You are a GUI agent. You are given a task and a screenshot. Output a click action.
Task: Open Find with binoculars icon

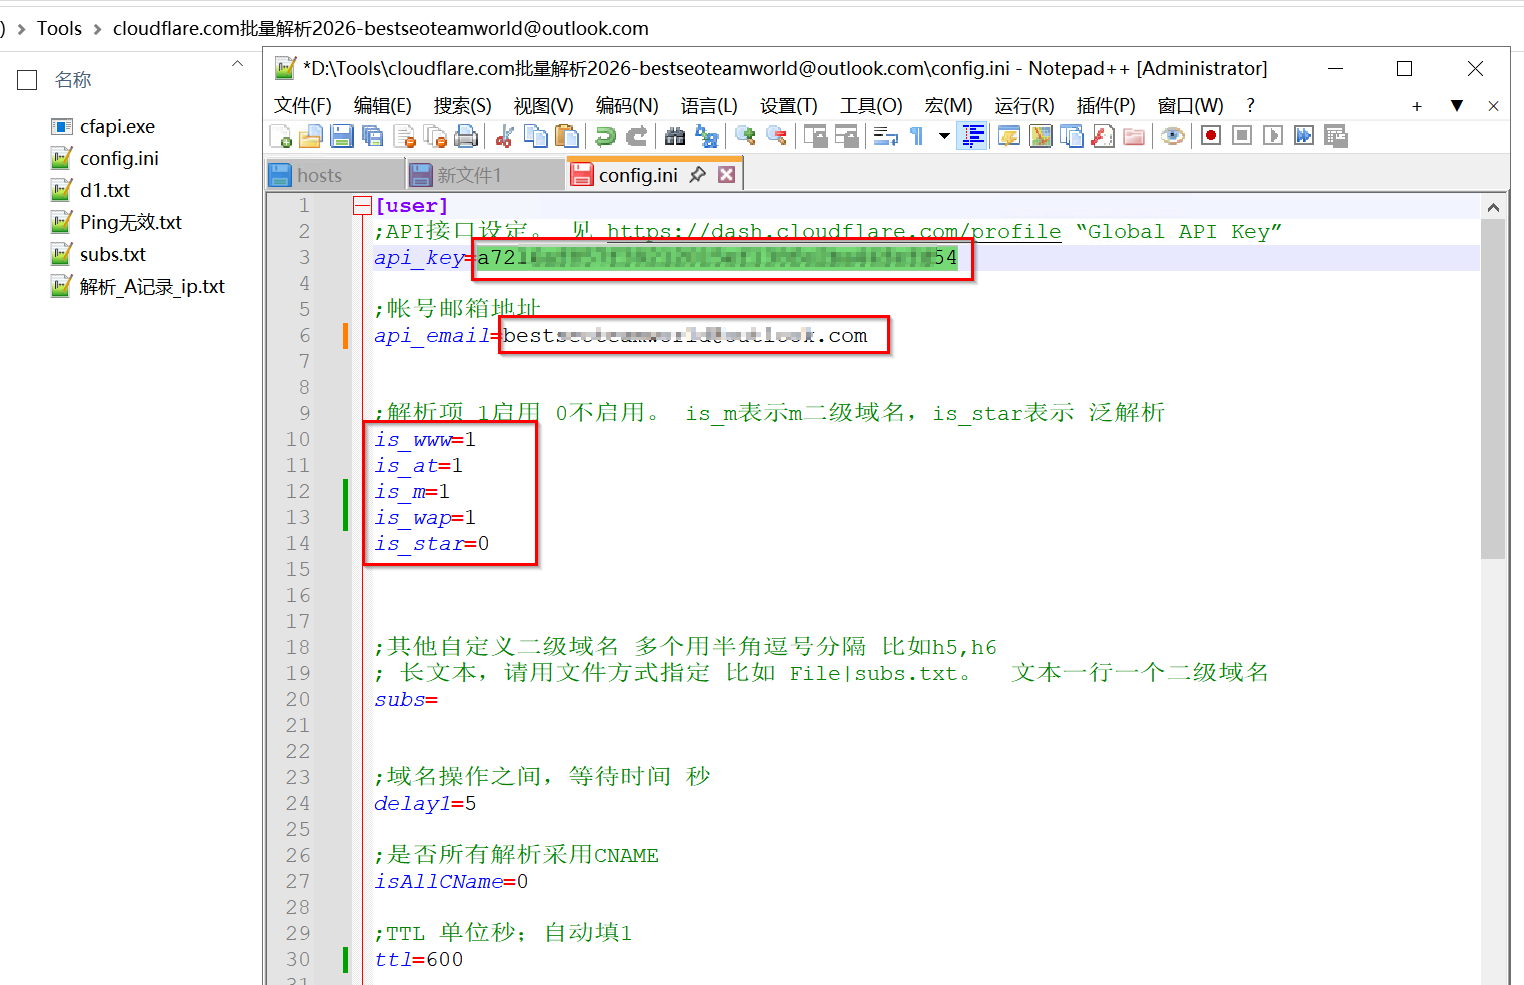[675, 136]
